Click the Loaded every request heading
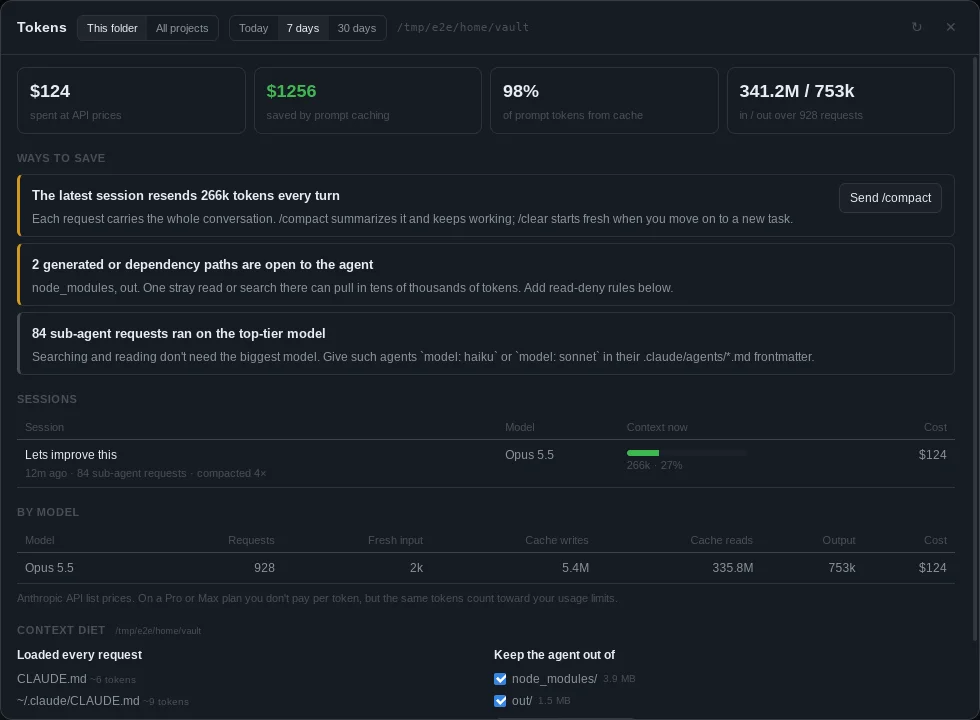The height and width of the screenshot is (720, 980). click(79, 654)
